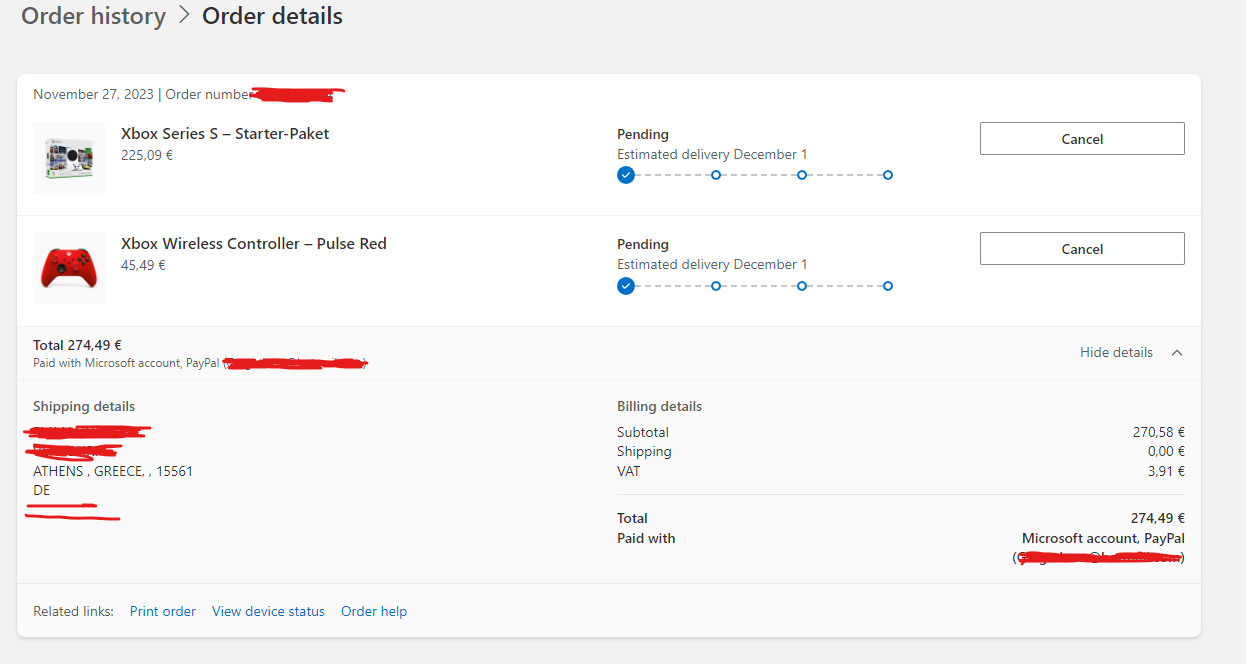Image resolution: width=1246 pixels, height=664 pixels.
Task: Open the Order help link
Action: pyautogui.click(x=374, y=611)
